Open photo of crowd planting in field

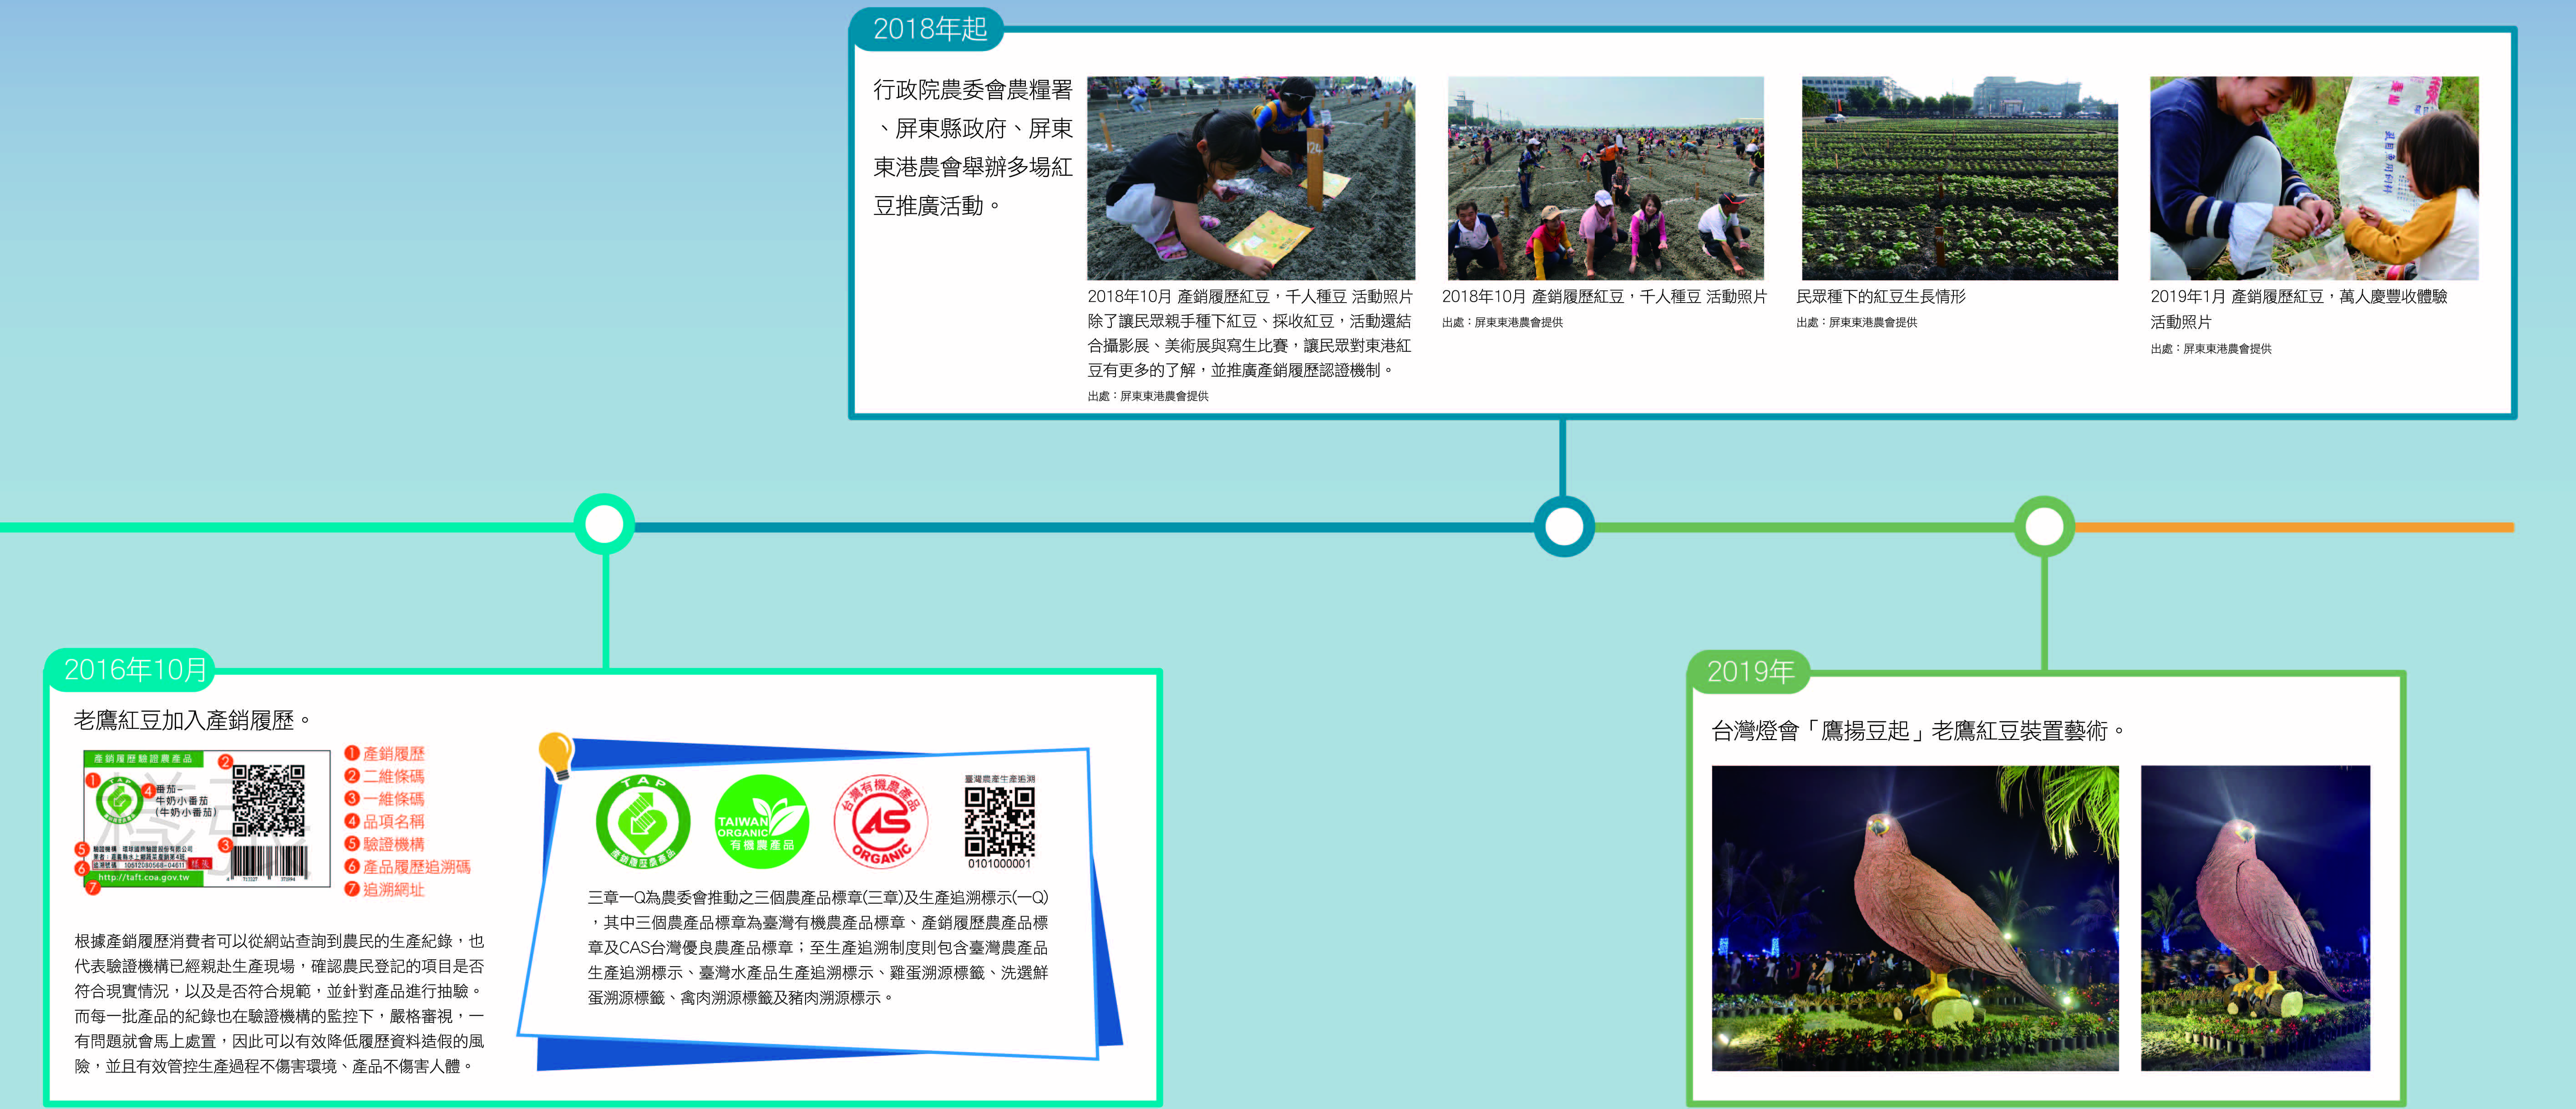(x=1606, y=178)
